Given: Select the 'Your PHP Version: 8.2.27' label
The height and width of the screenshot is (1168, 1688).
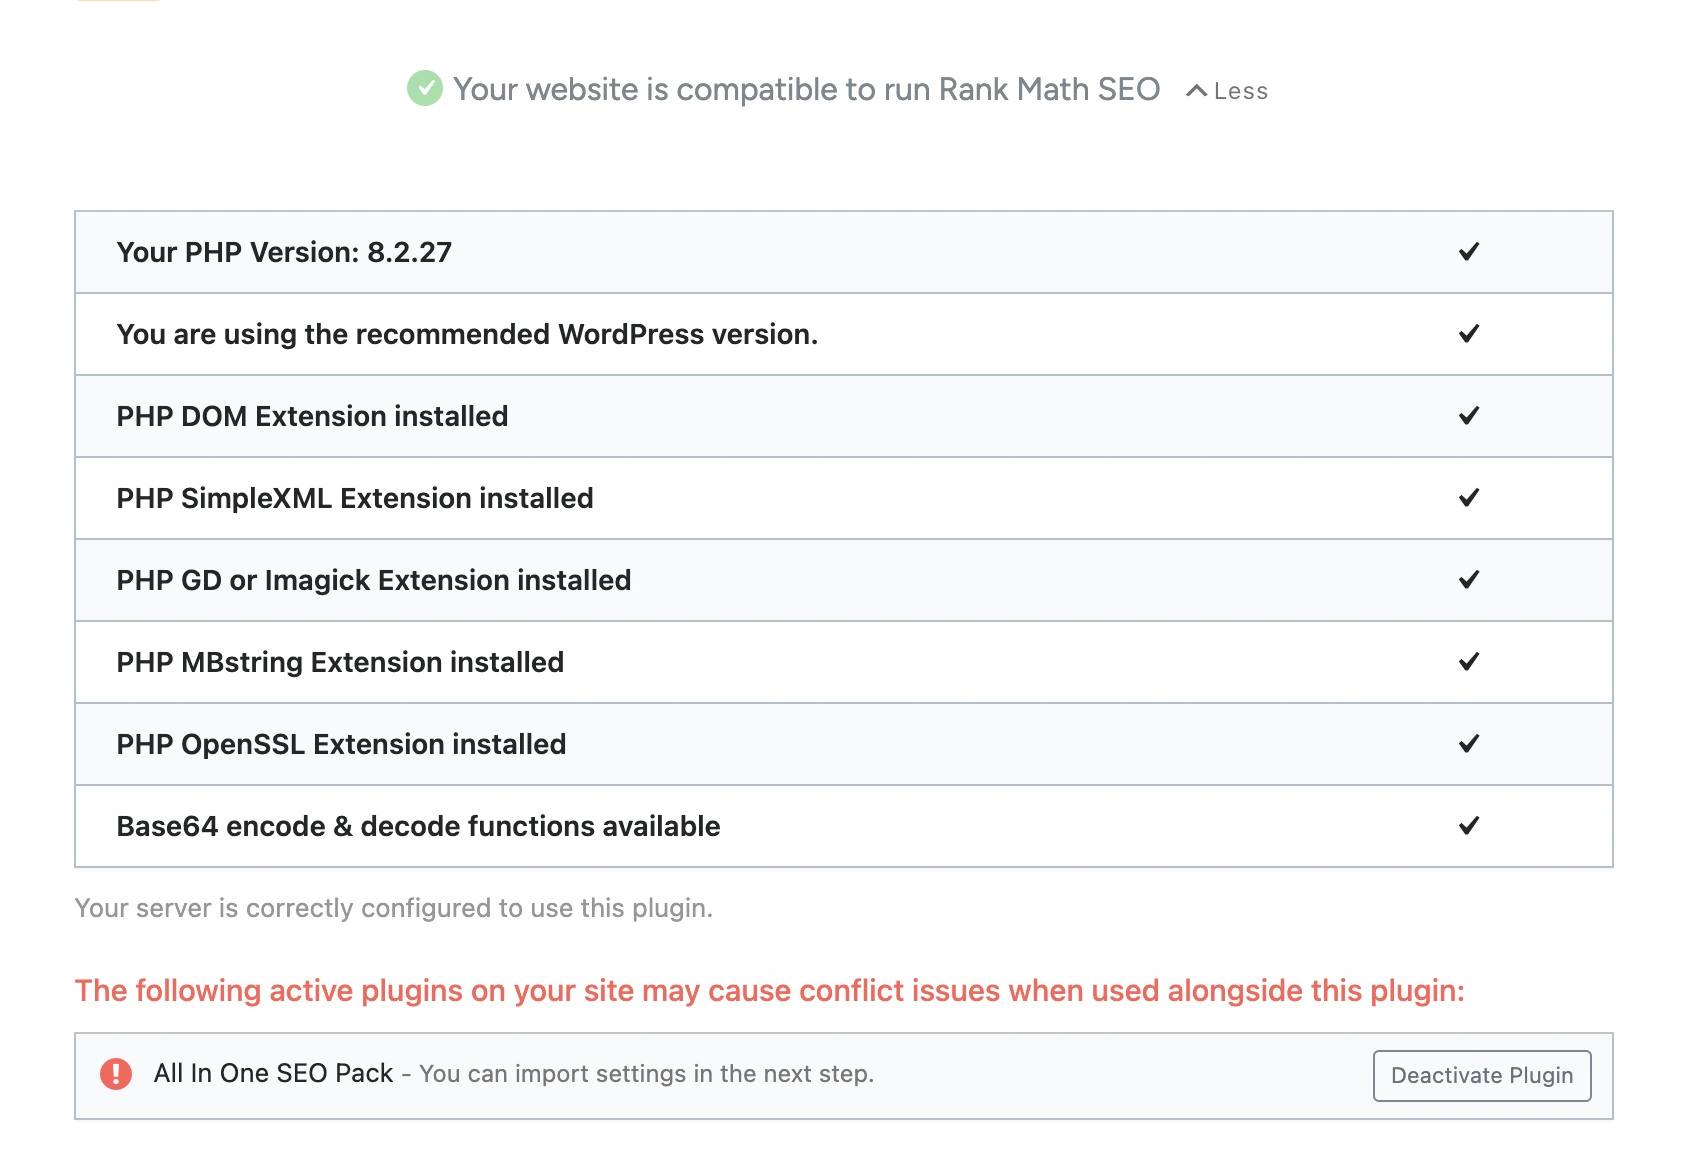Looking at the screenshot, I should pos(284,252).
